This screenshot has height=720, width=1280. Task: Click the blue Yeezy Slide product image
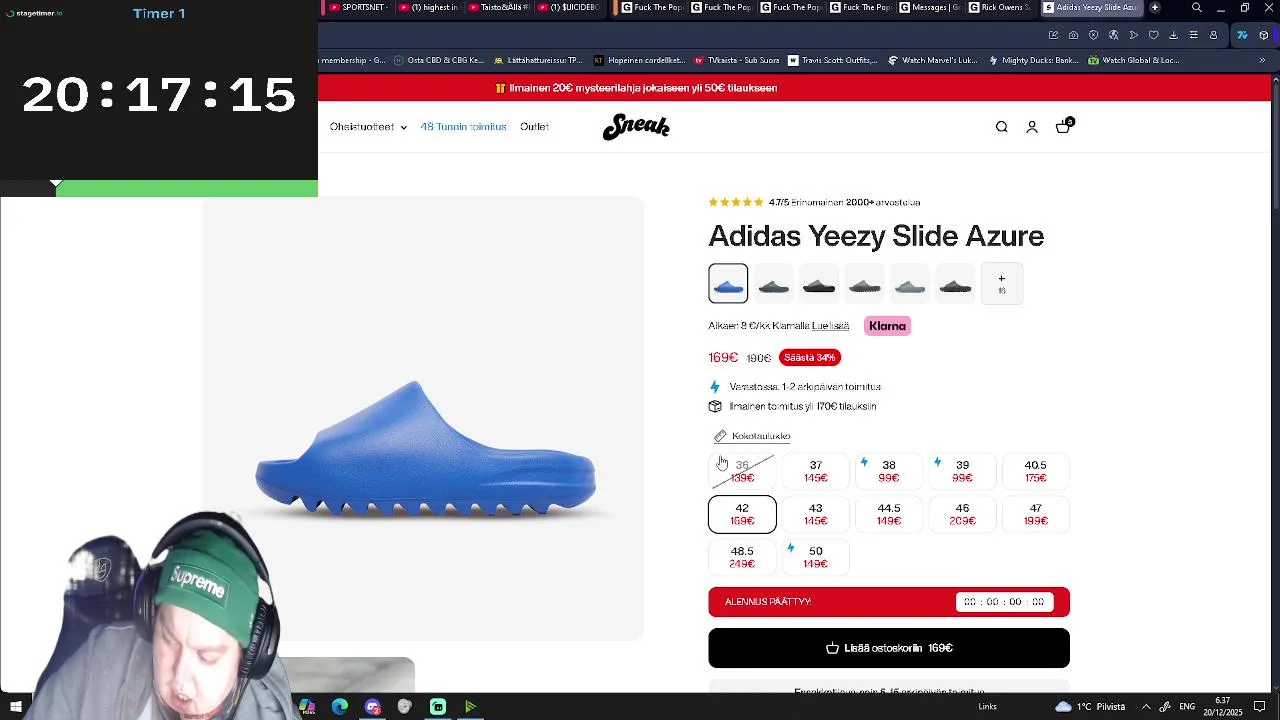(x=425, y=450)
